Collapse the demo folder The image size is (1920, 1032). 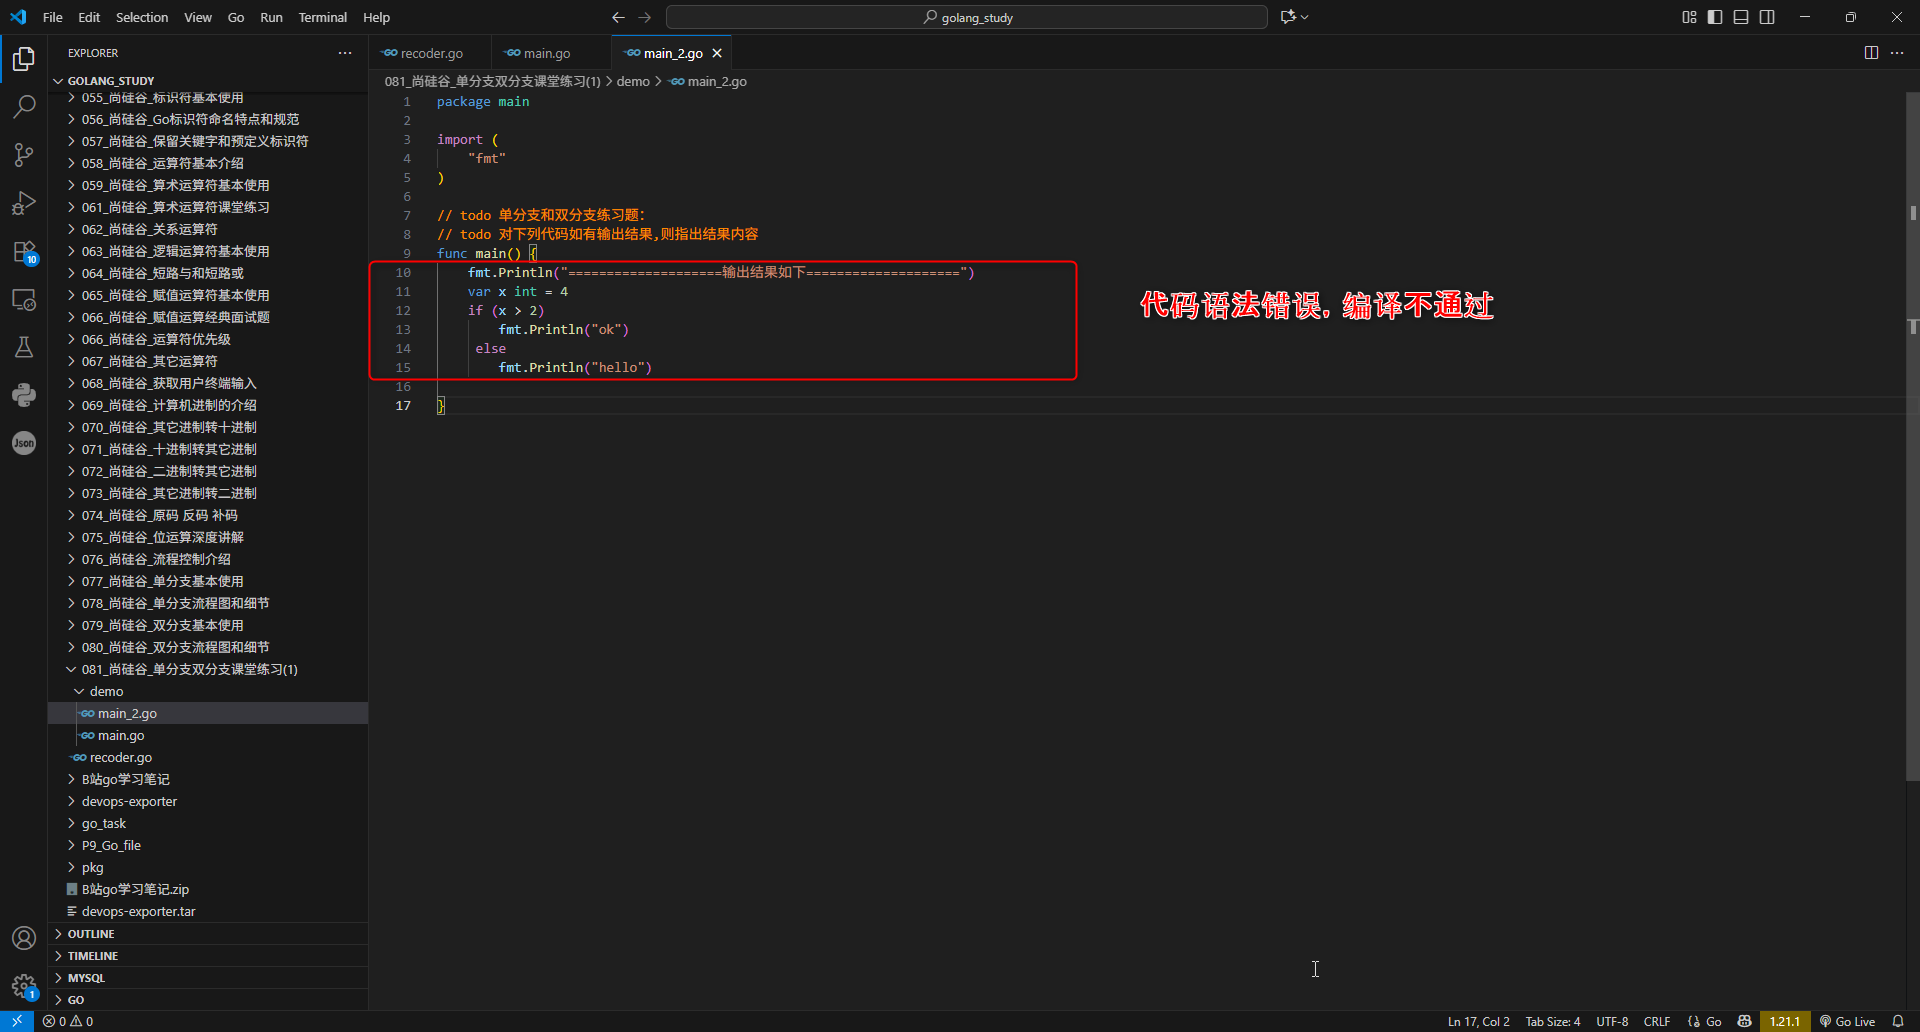(208, 692)
